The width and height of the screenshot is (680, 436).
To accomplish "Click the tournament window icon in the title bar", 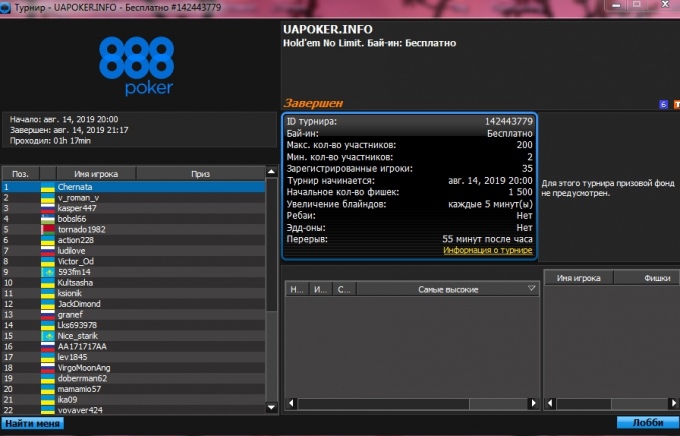I will point(5,8).
